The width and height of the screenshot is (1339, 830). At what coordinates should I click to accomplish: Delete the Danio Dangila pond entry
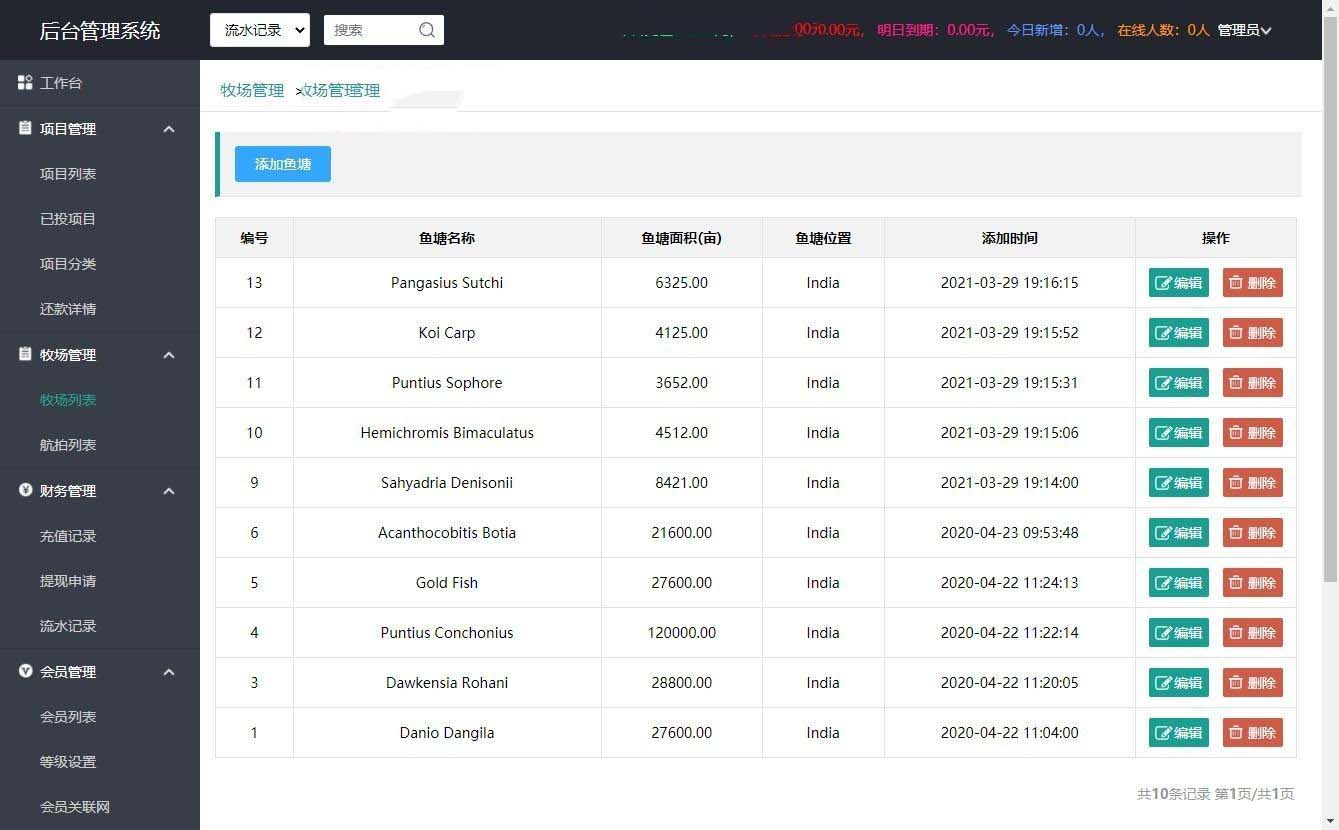(x=1252, y=733)
